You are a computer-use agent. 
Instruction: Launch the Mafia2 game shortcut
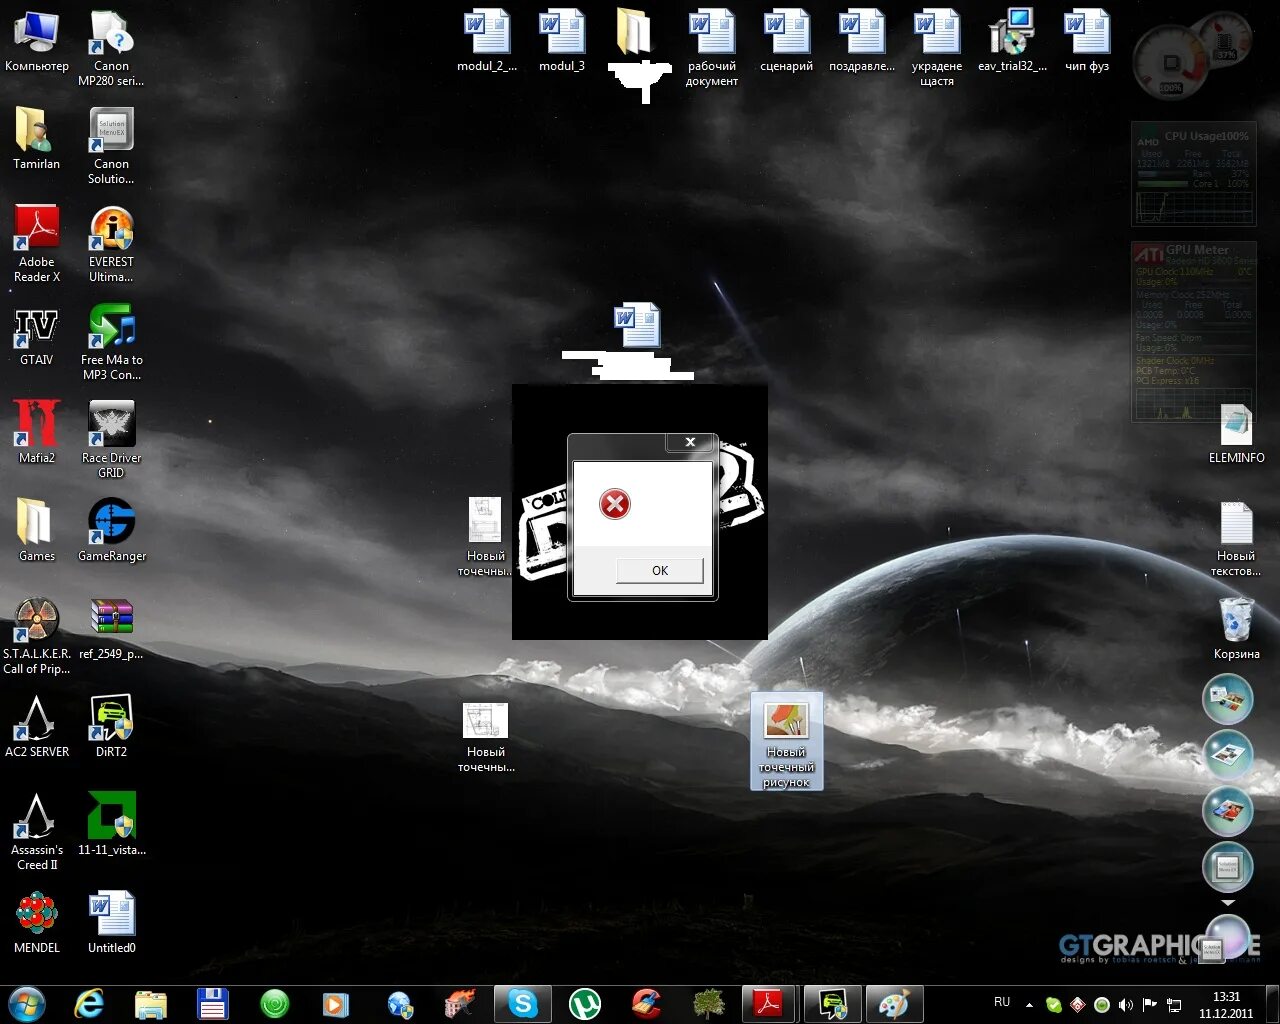tap(37, 433)
